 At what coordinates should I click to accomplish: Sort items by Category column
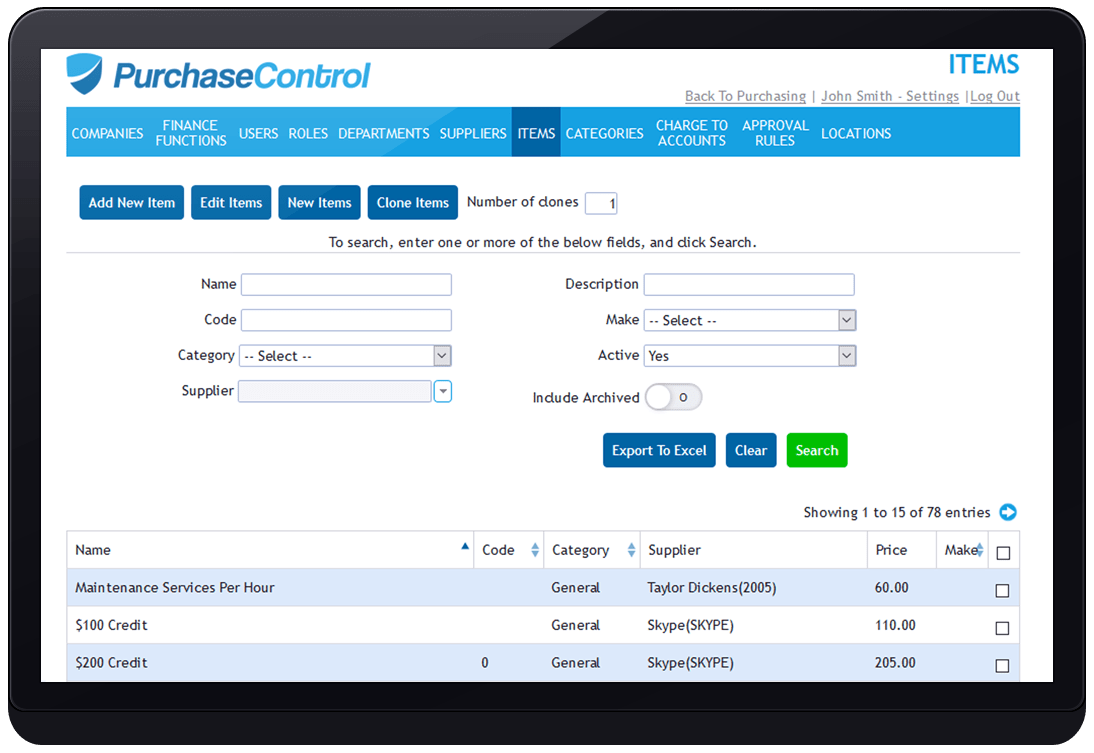(631, 550)
